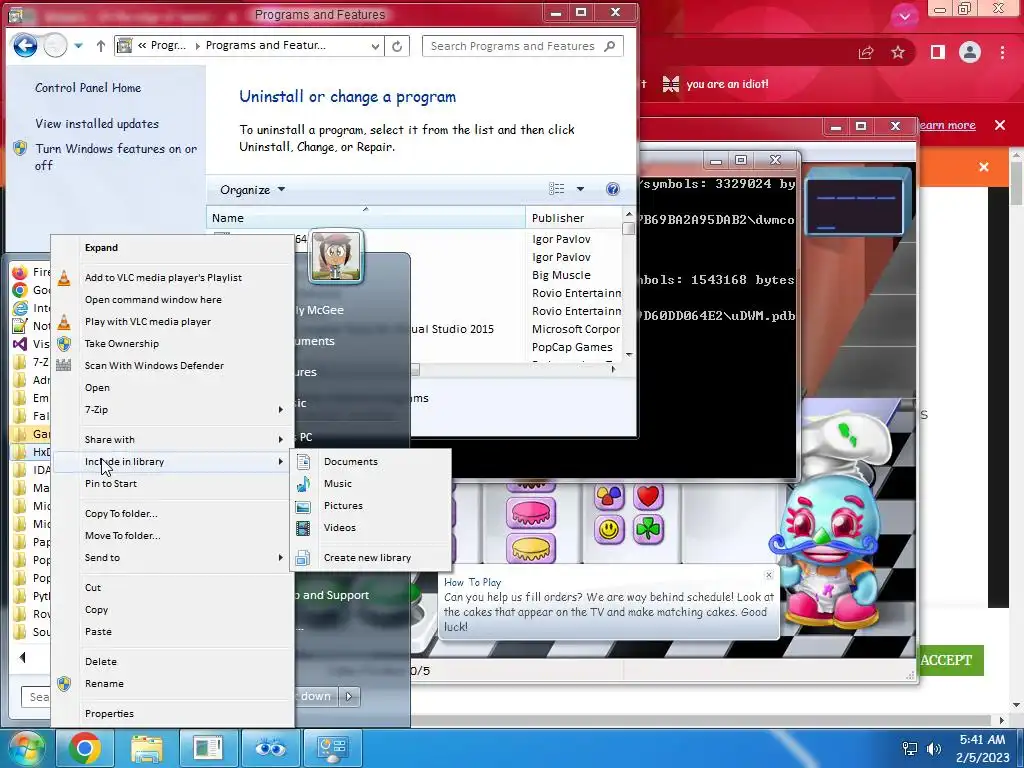Screen dimensions: 1024x768
Task: Open the recent pages dropdown arrow
Action: click(78, 46)
